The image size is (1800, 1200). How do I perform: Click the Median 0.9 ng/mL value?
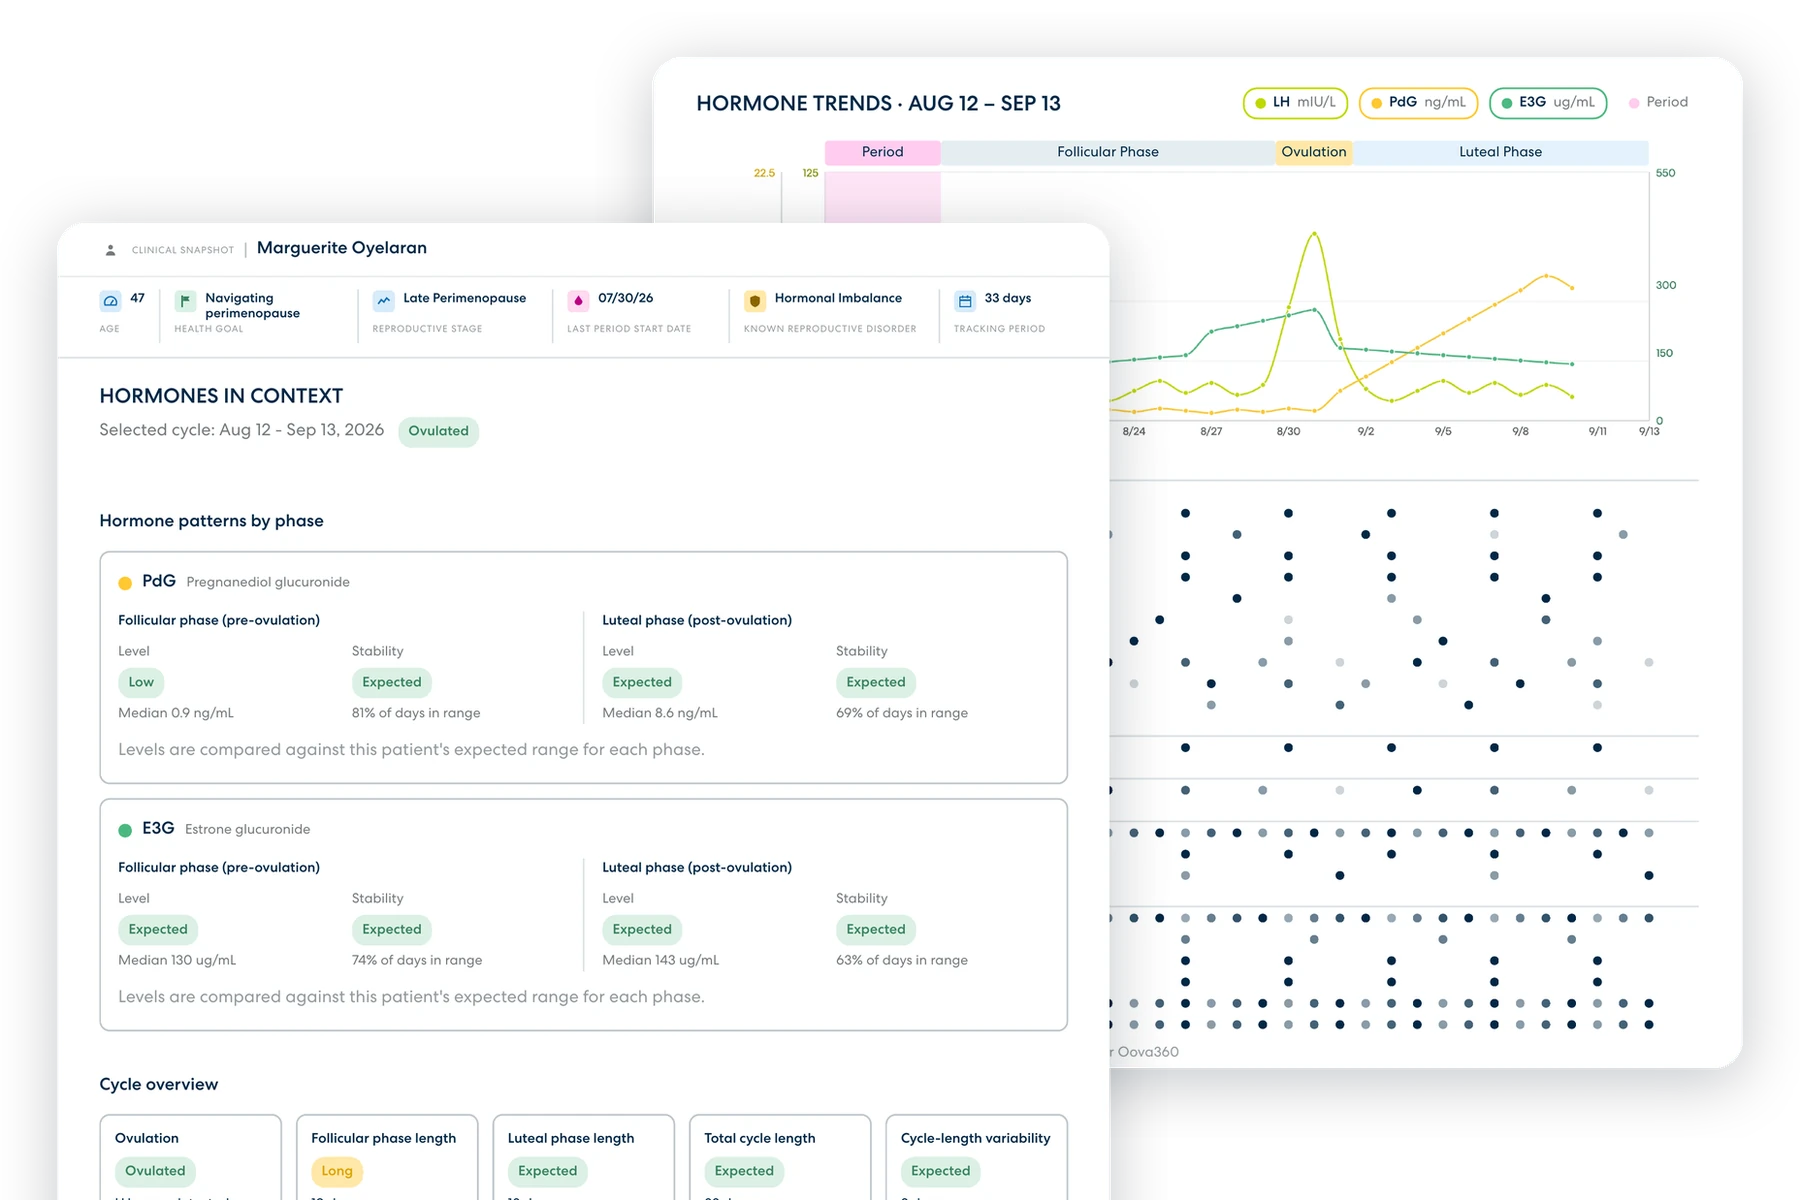point(176,713)
